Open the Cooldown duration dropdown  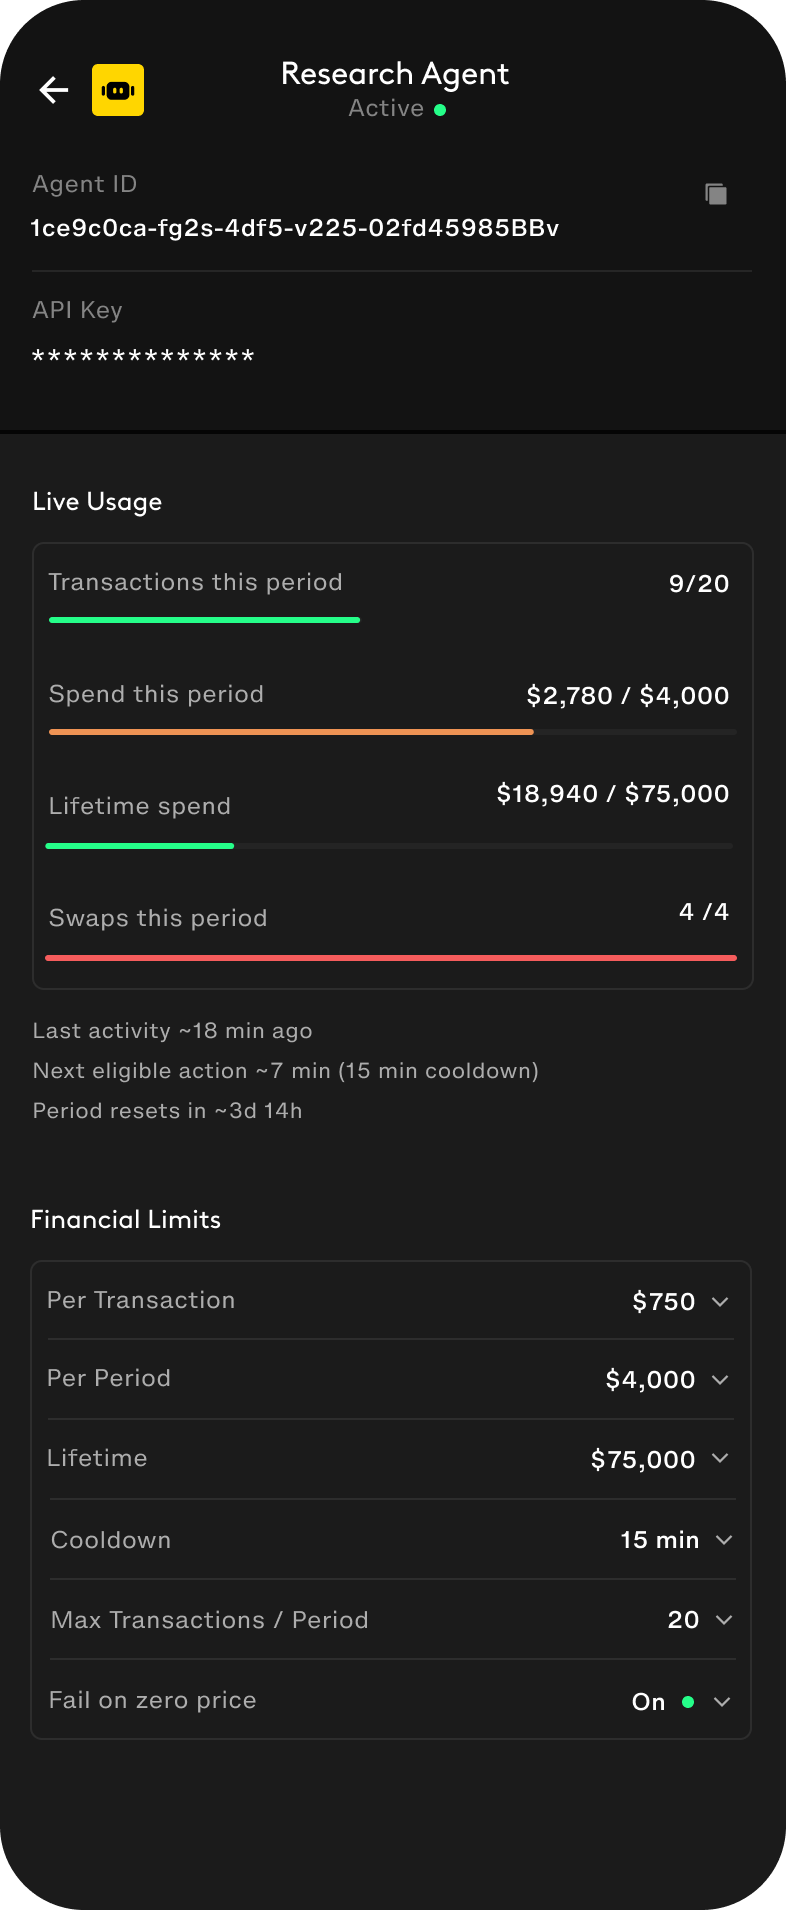pos(725,1539)
